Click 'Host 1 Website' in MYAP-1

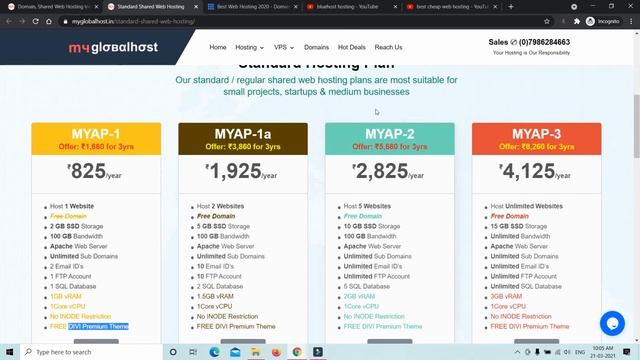(x=72, y=206)
